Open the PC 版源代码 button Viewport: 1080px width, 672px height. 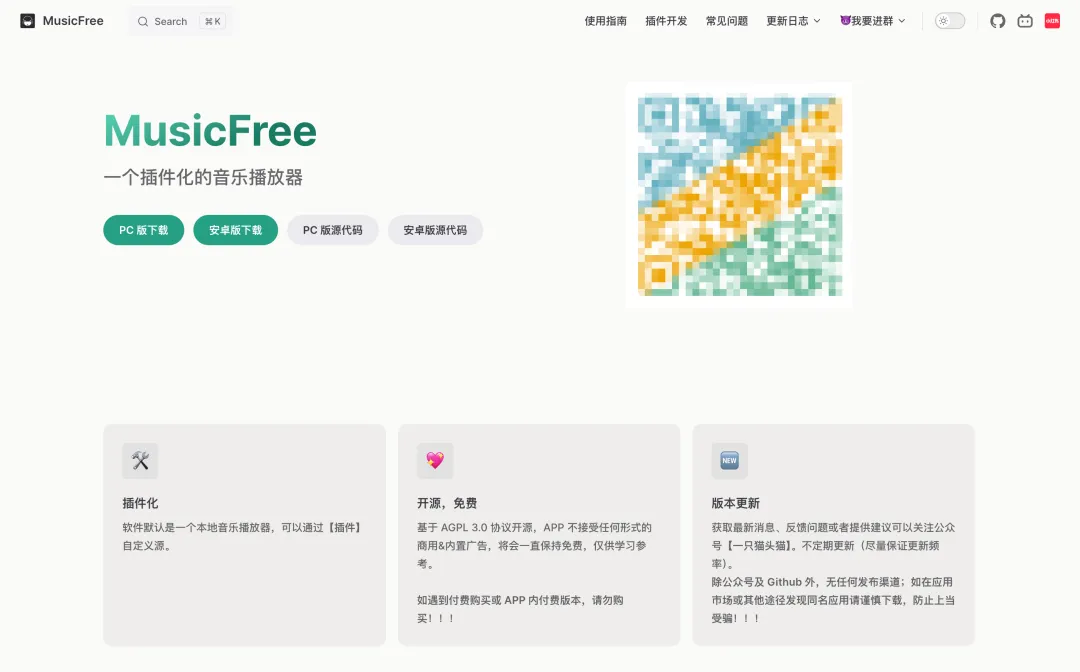point(333,230)
